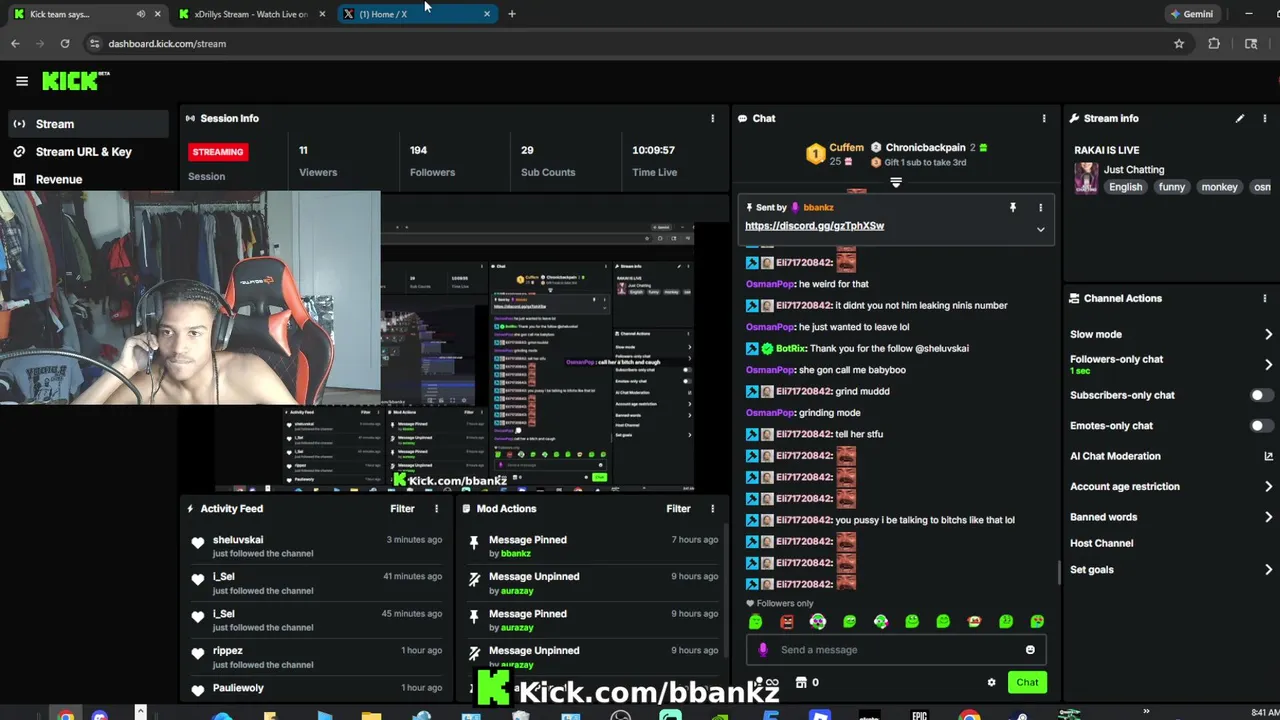The image size is (1280, 720).
Task: Click the English language tag
Action: click(1125, 187)
